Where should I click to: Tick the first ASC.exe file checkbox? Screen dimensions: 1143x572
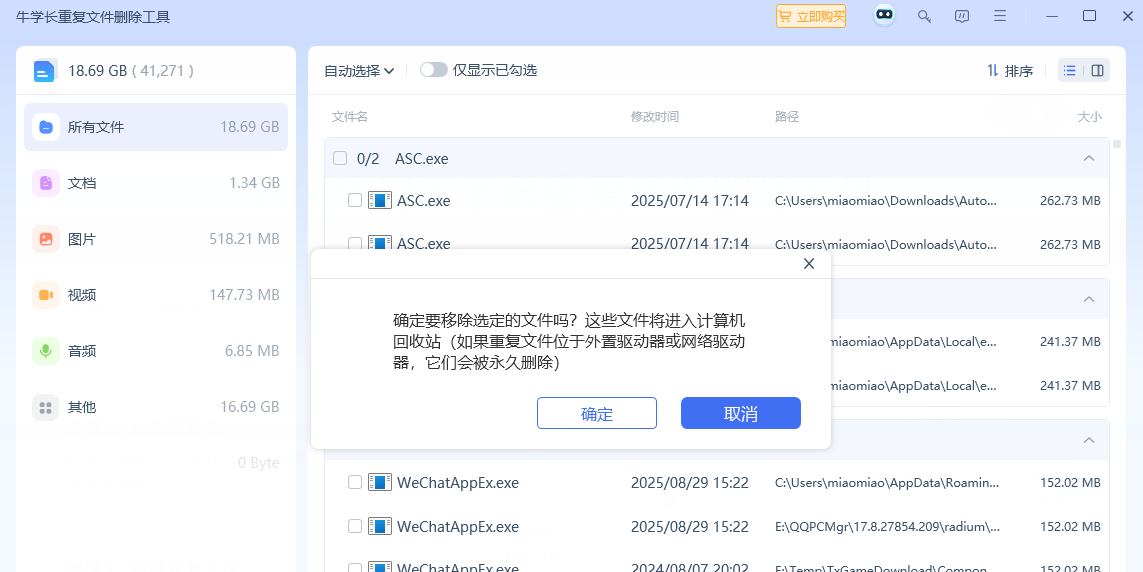pyautogui.click(x=355, y=201)
